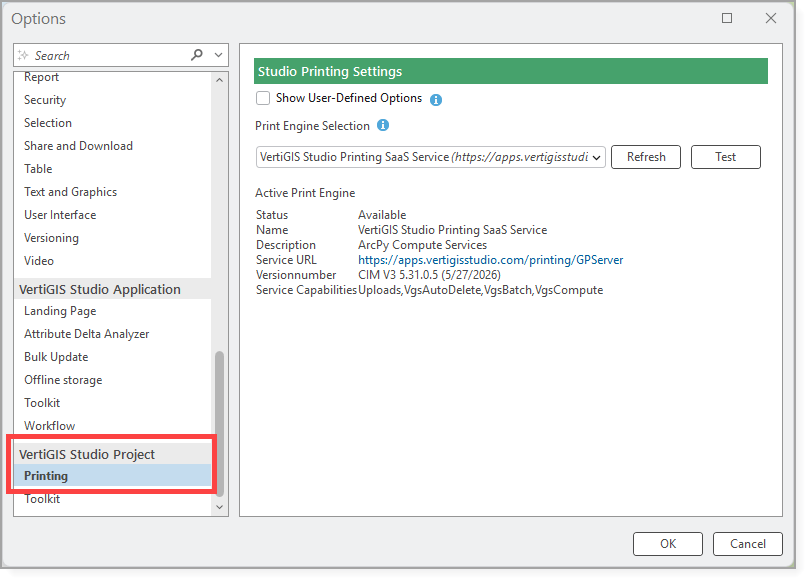811x584 pixels.
Task: Click the sidebar scroll down arrow
Action: [x=219, y=507]
